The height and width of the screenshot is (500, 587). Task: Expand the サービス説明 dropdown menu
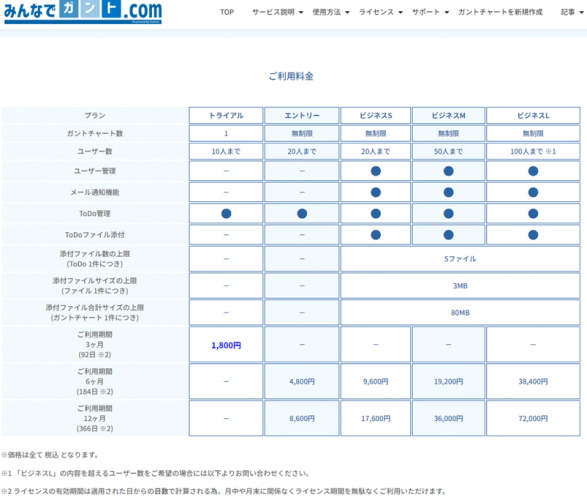pyautogui.click(x=277, y=12)
